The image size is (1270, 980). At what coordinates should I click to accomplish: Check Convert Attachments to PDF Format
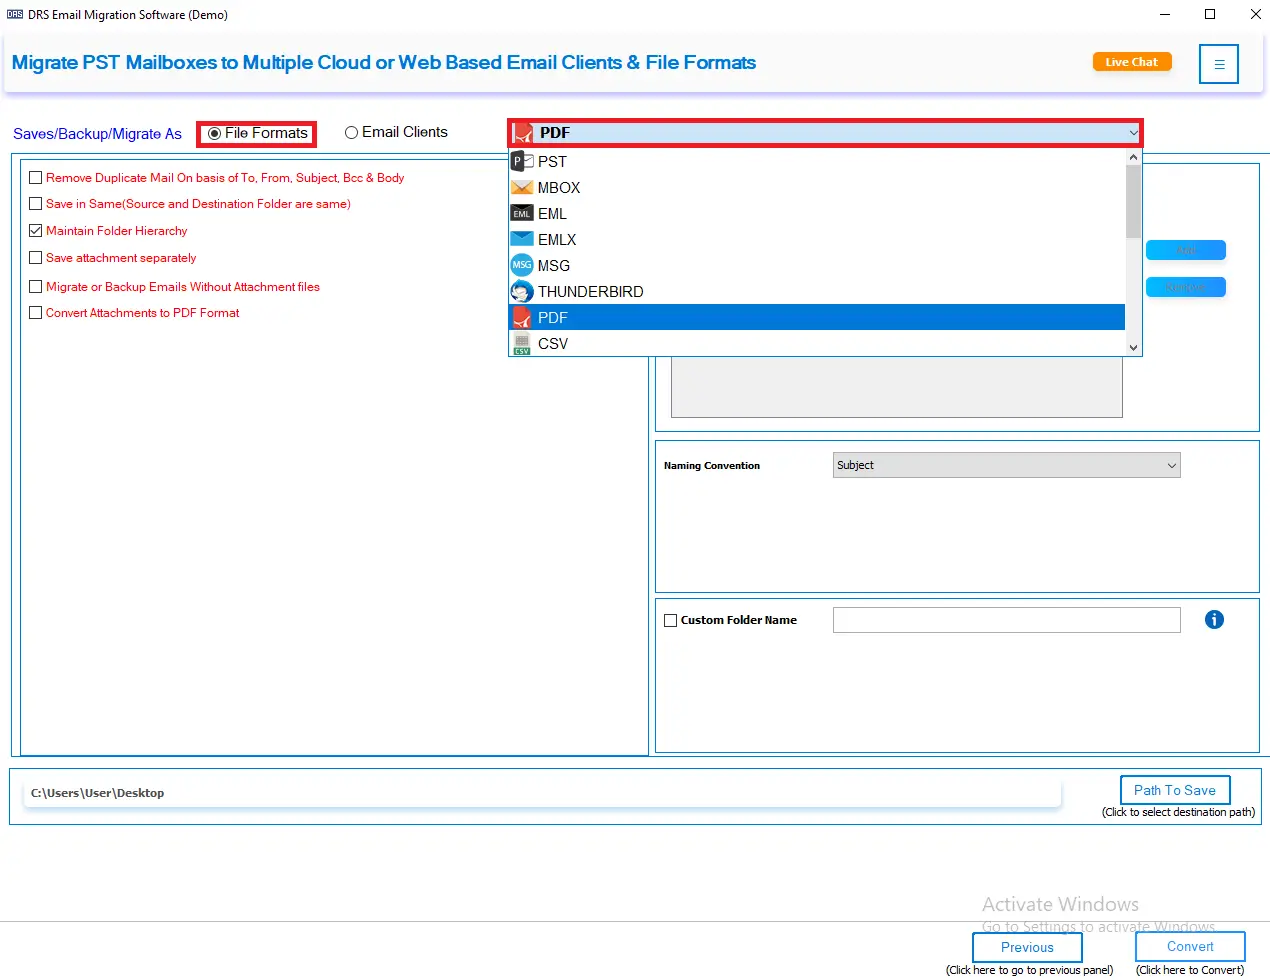[36, 313]
